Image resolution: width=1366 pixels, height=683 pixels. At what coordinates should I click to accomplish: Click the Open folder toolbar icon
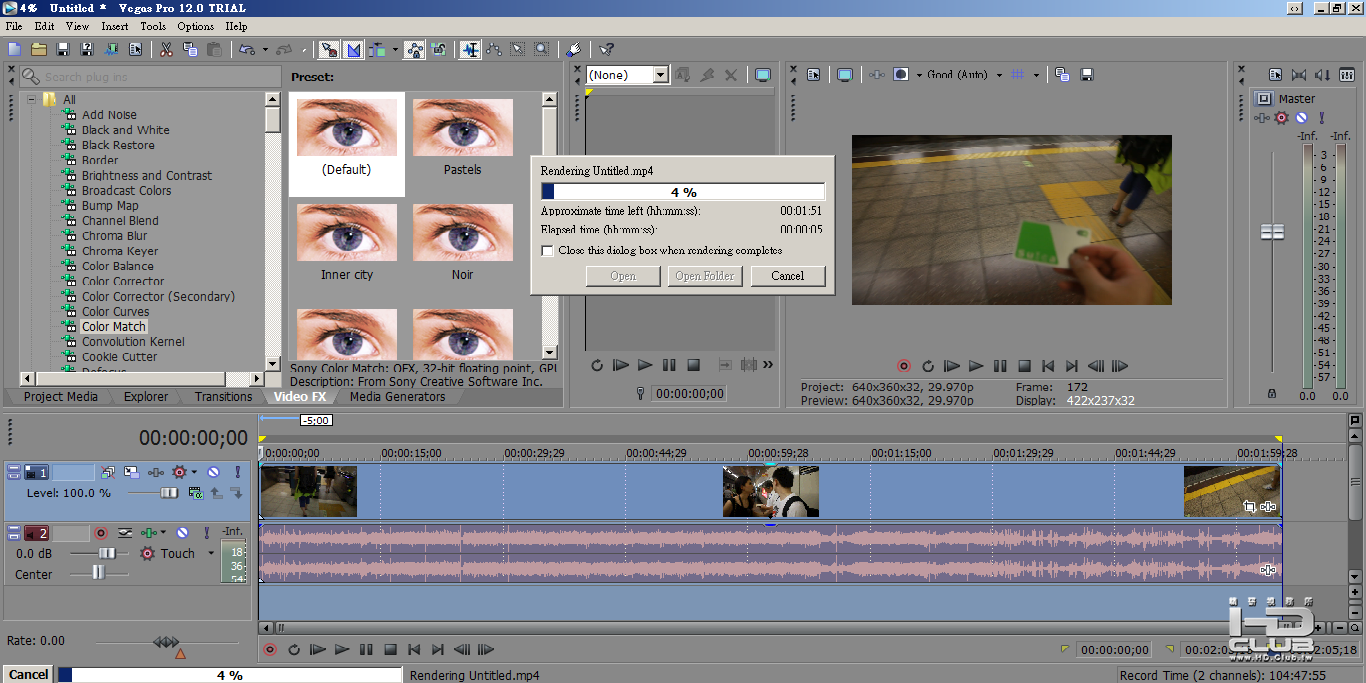pos(38,49)
